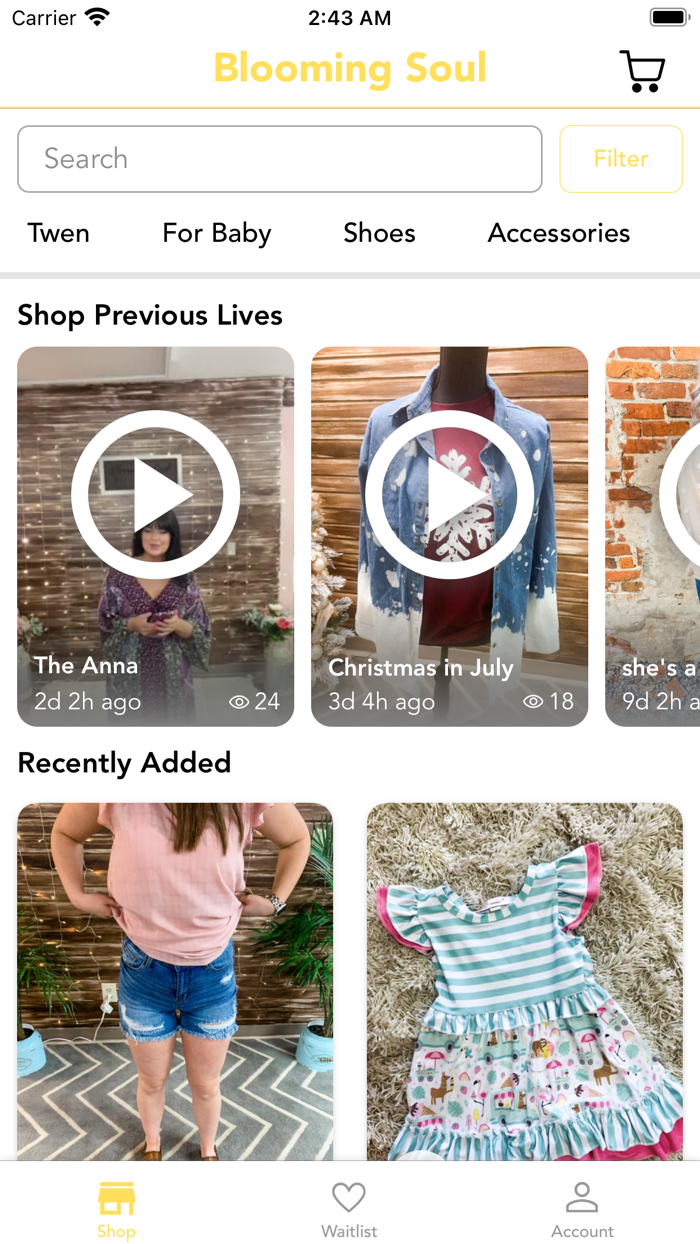Image resolution: width=700 pixels, height=1244 pixels.
Task: Tap the view count eye on Christmas in July
Action: pos(533,702)
